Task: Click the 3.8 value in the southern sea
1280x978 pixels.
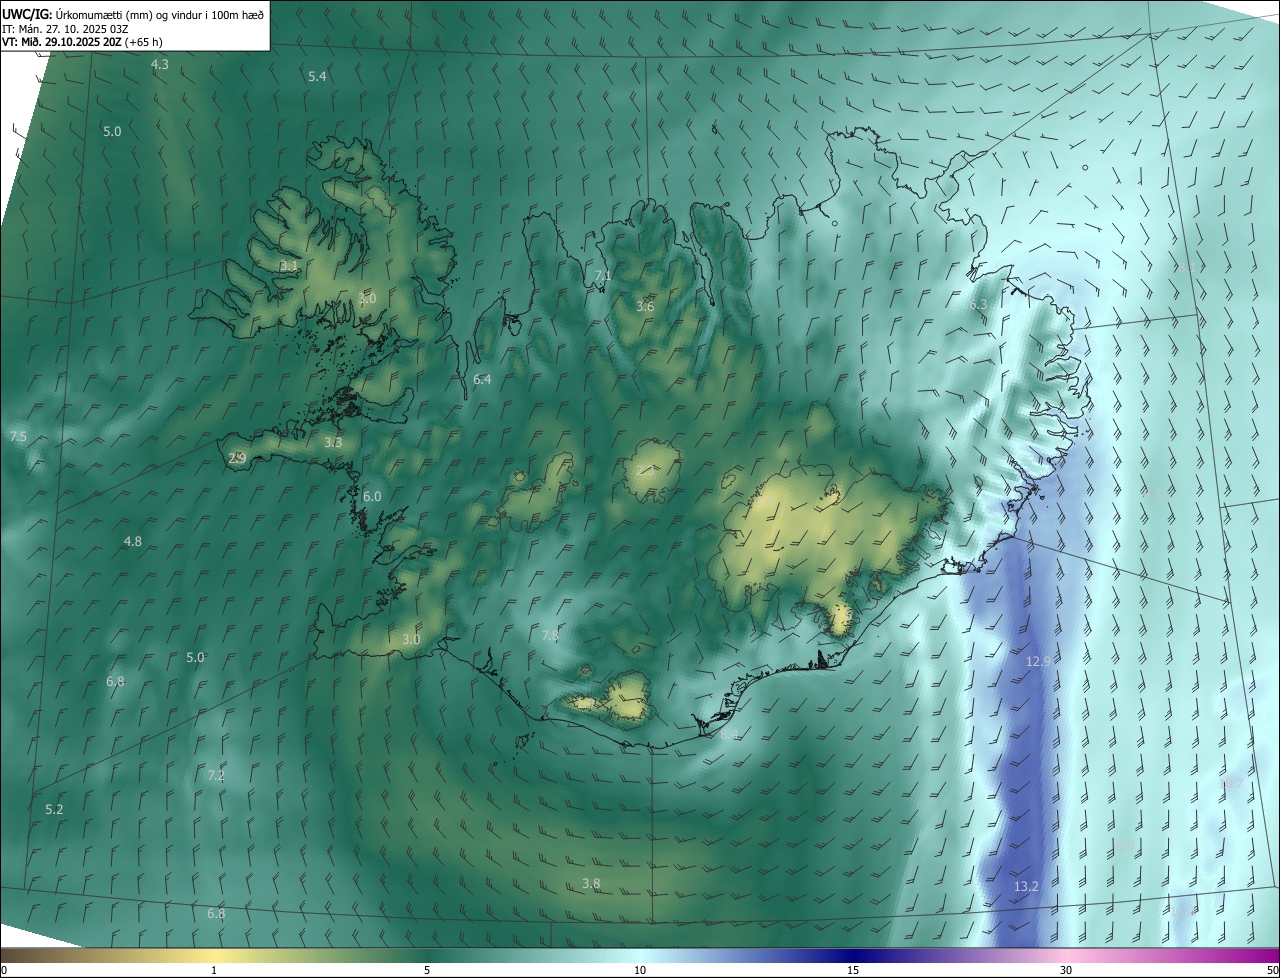Action: tap(591, 884)
